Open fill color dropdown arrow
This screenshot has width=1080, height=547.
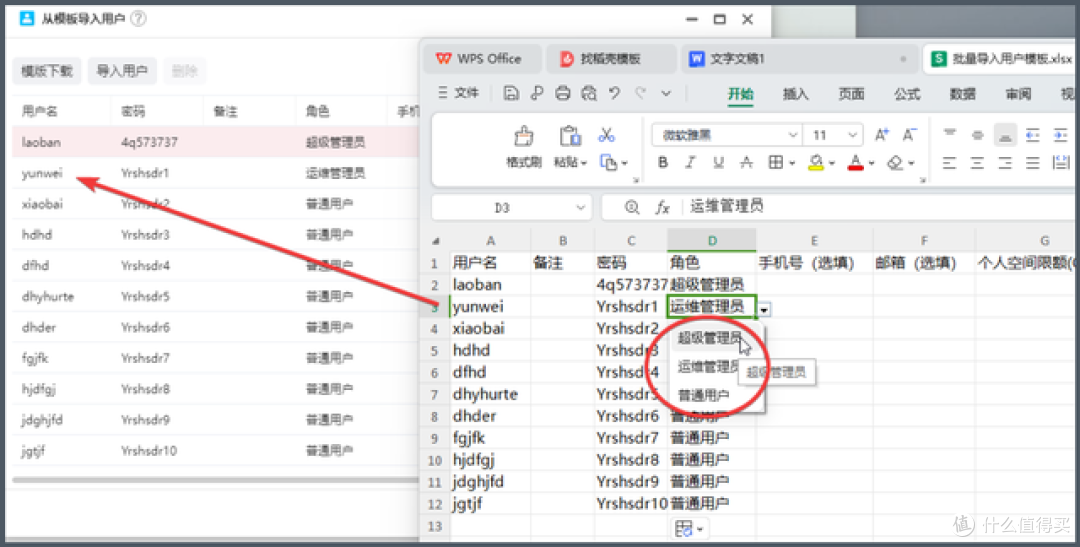(832, 163)
